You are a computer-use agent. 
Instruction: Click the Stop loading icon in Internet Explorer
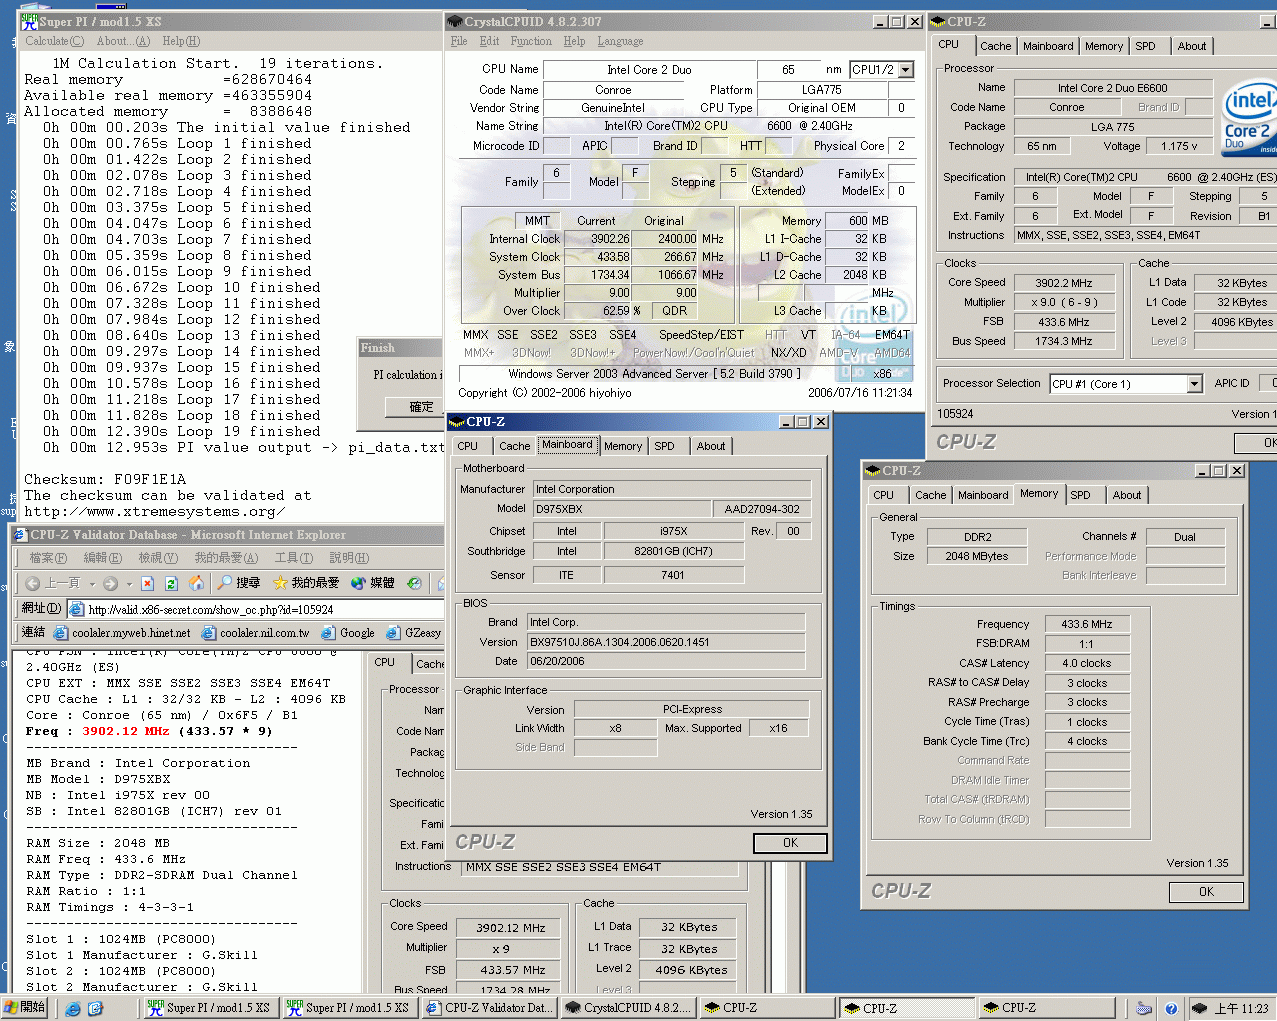tap(147, 583)
